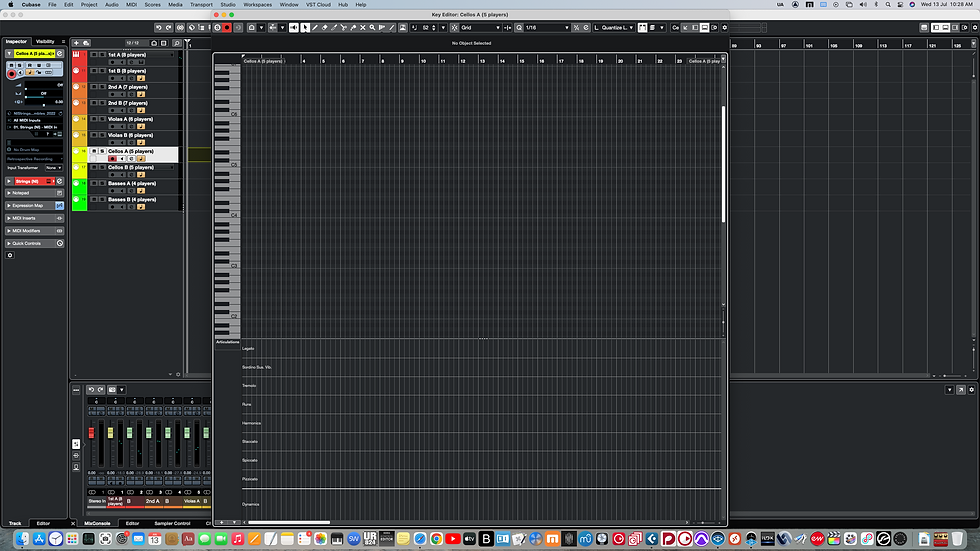Click Add Track Using Preset icon
Viewport: 980px width, 551px height.
click(x=86, y=43)
